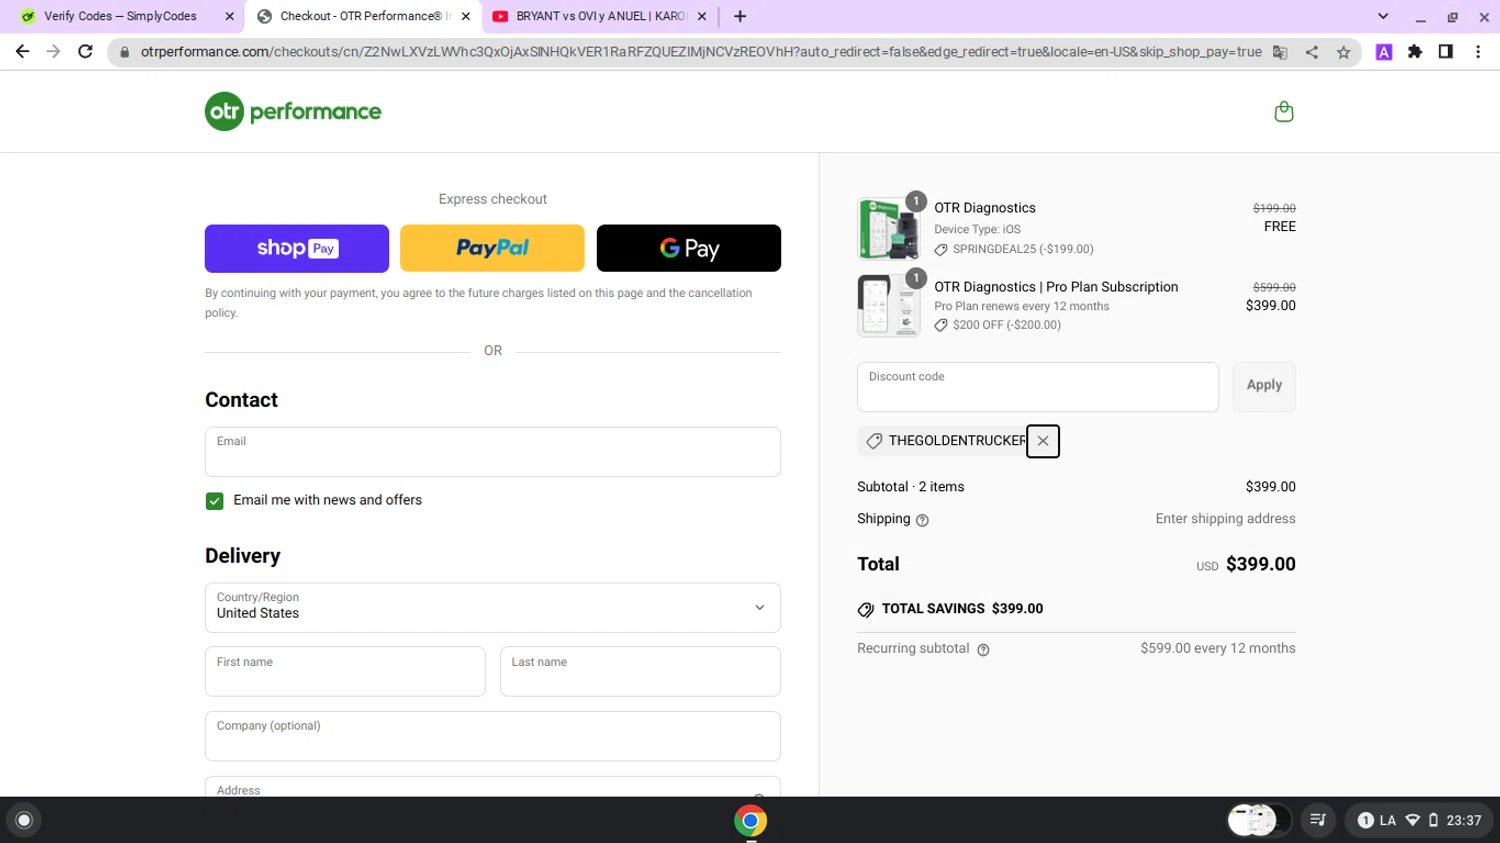Open the extensions puzzle icon
The image size is (1500, 843).
(x=1415, y=52)
